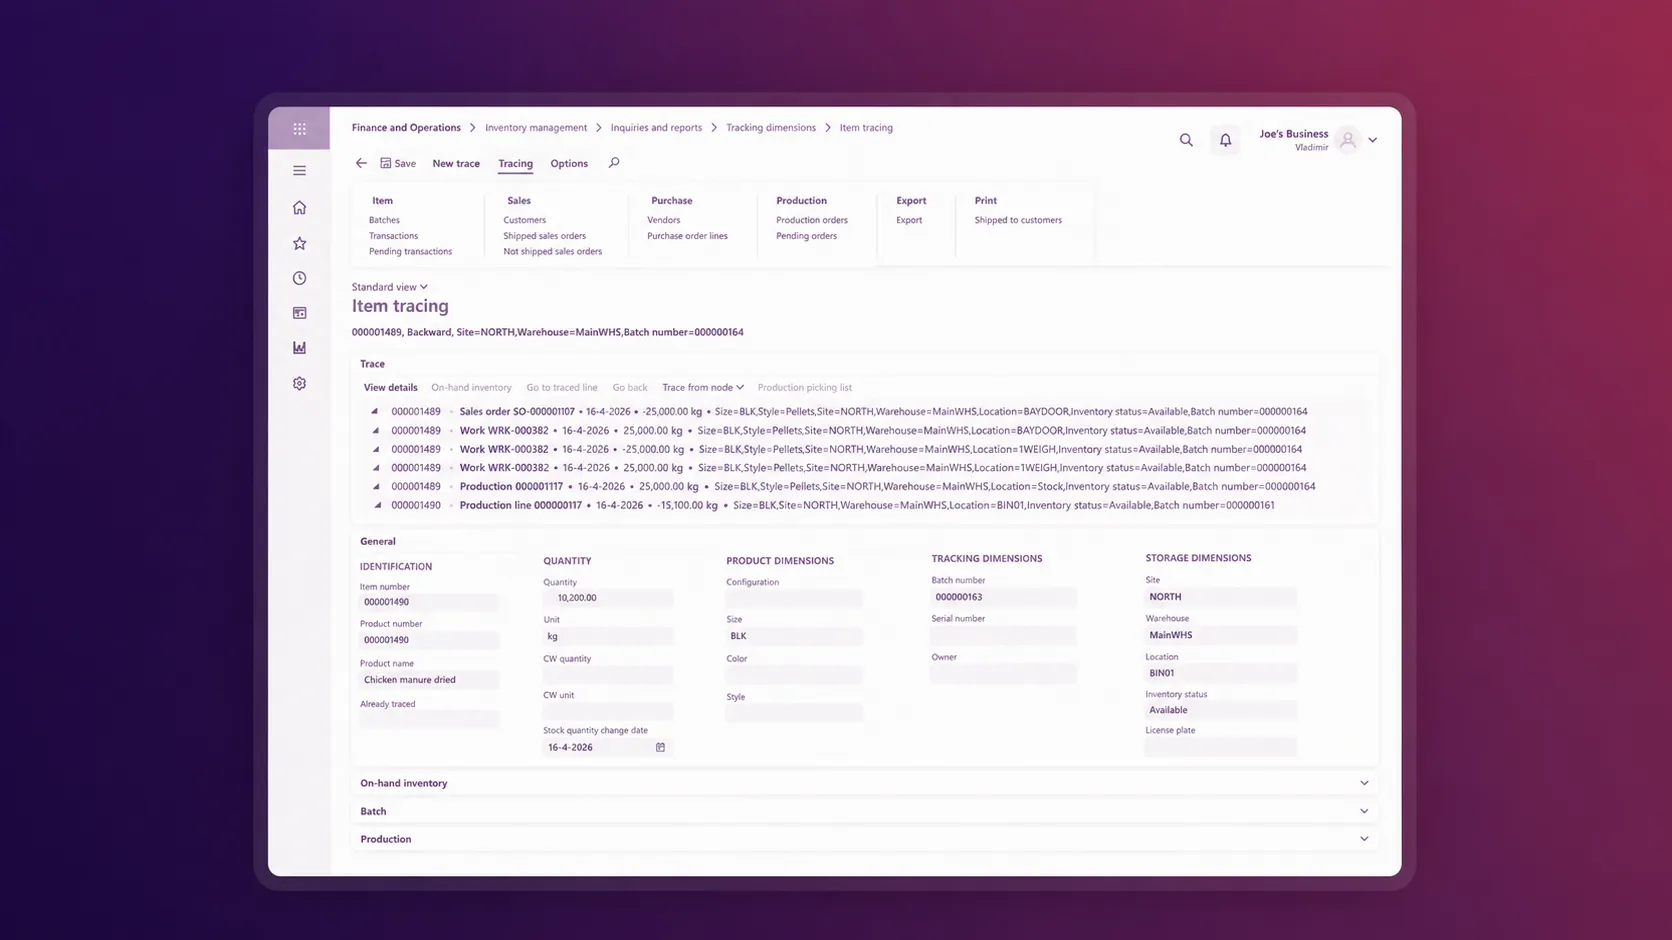
Task: Save the trace
Action: (x=398, y=163)
